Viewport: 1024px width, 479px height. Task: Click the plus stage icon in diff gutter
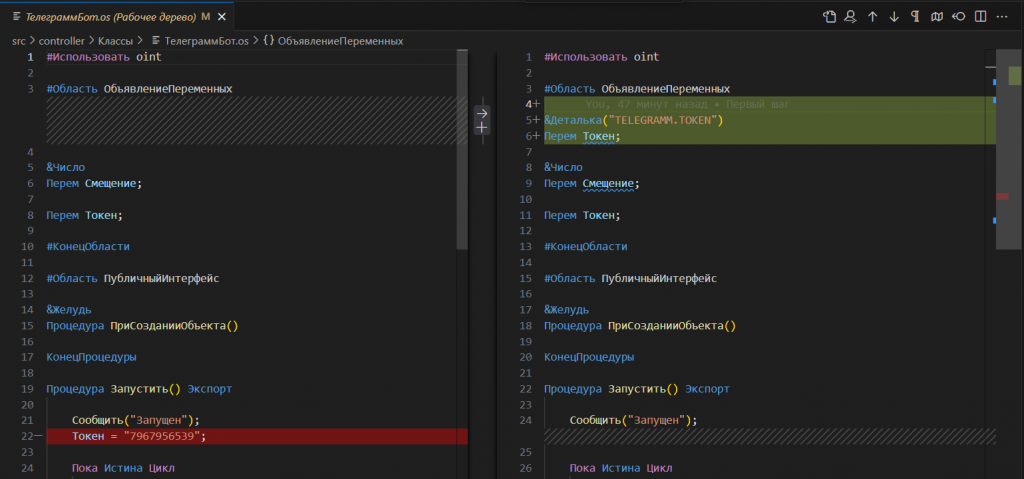tap(482, 128)
